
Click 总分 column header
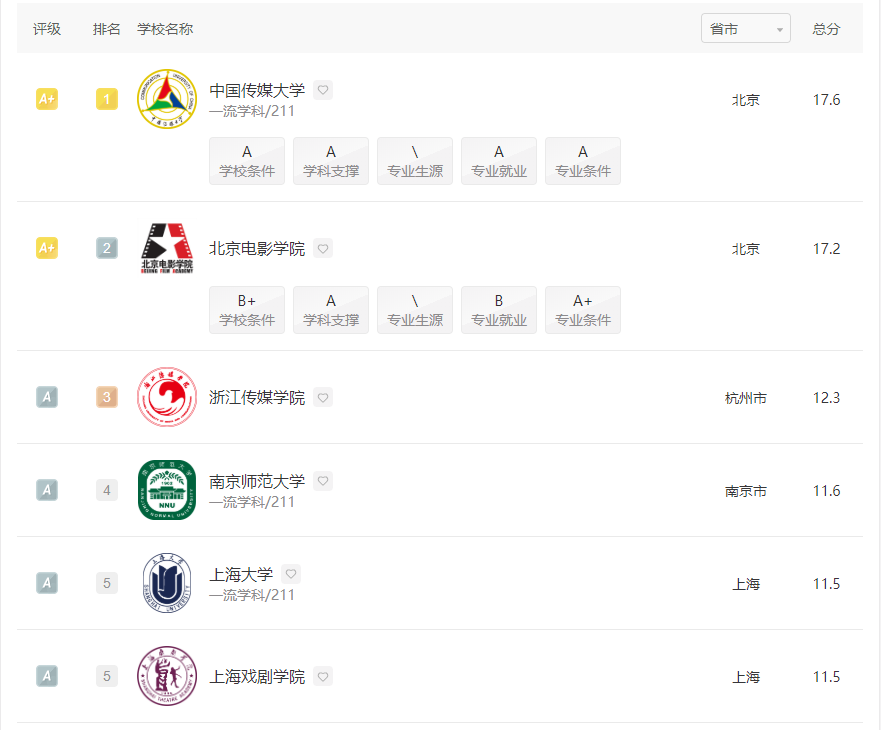coord(826,29)
